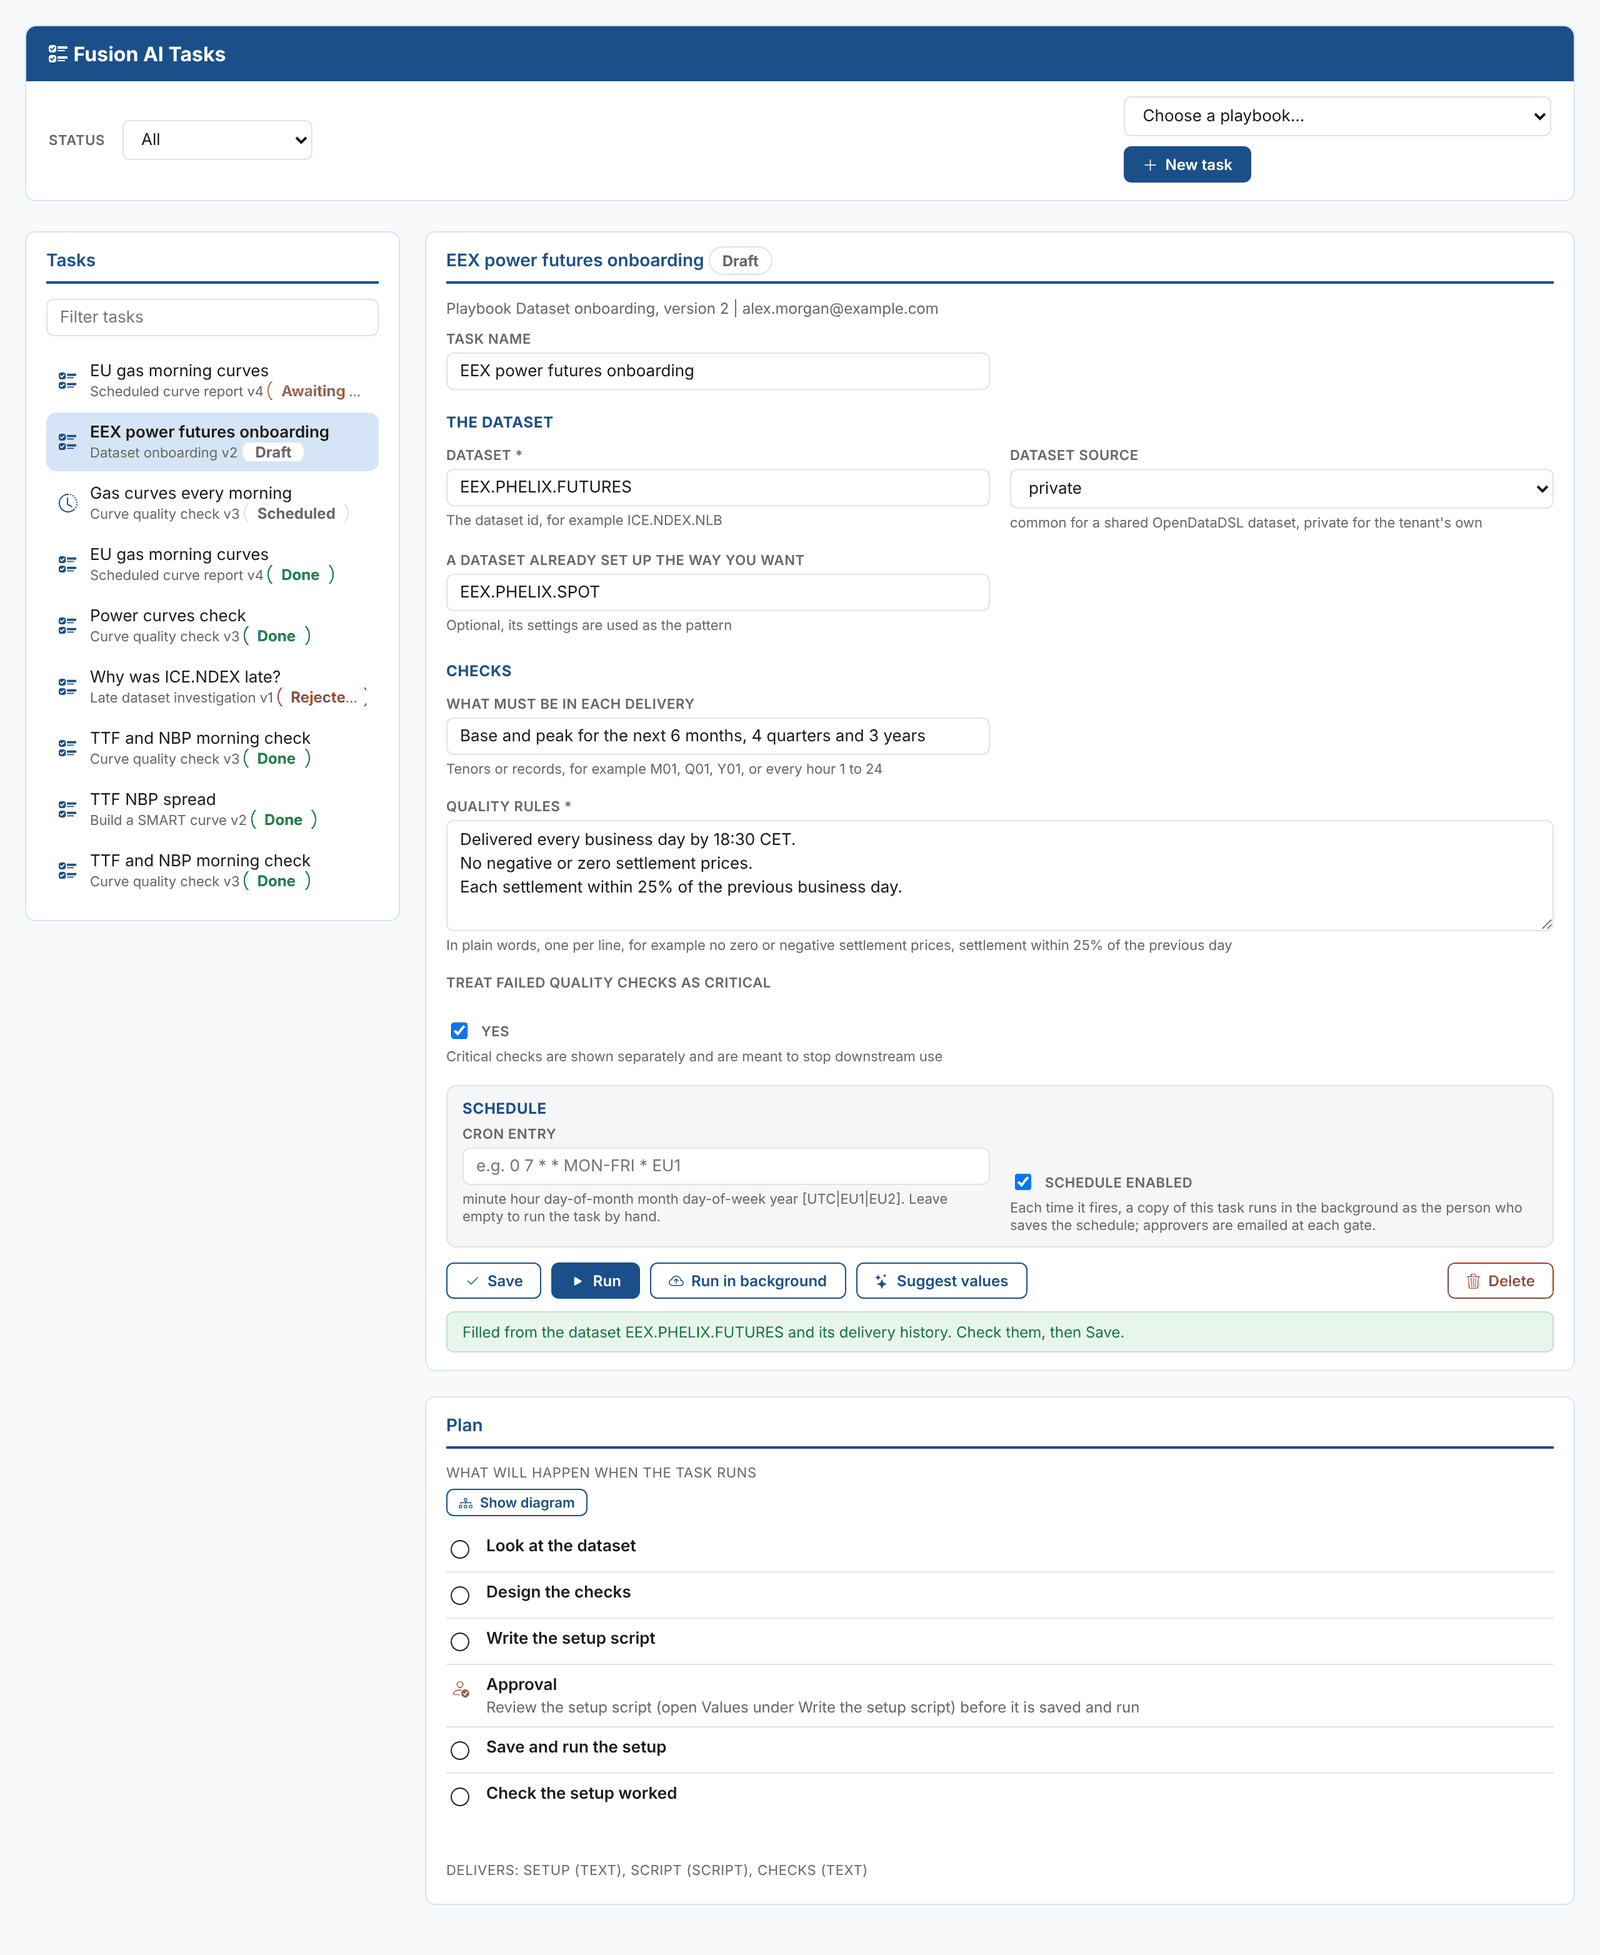Select the TTF NBP spread task
The image size is (1600, 1955).
click(x=212, y=809)
